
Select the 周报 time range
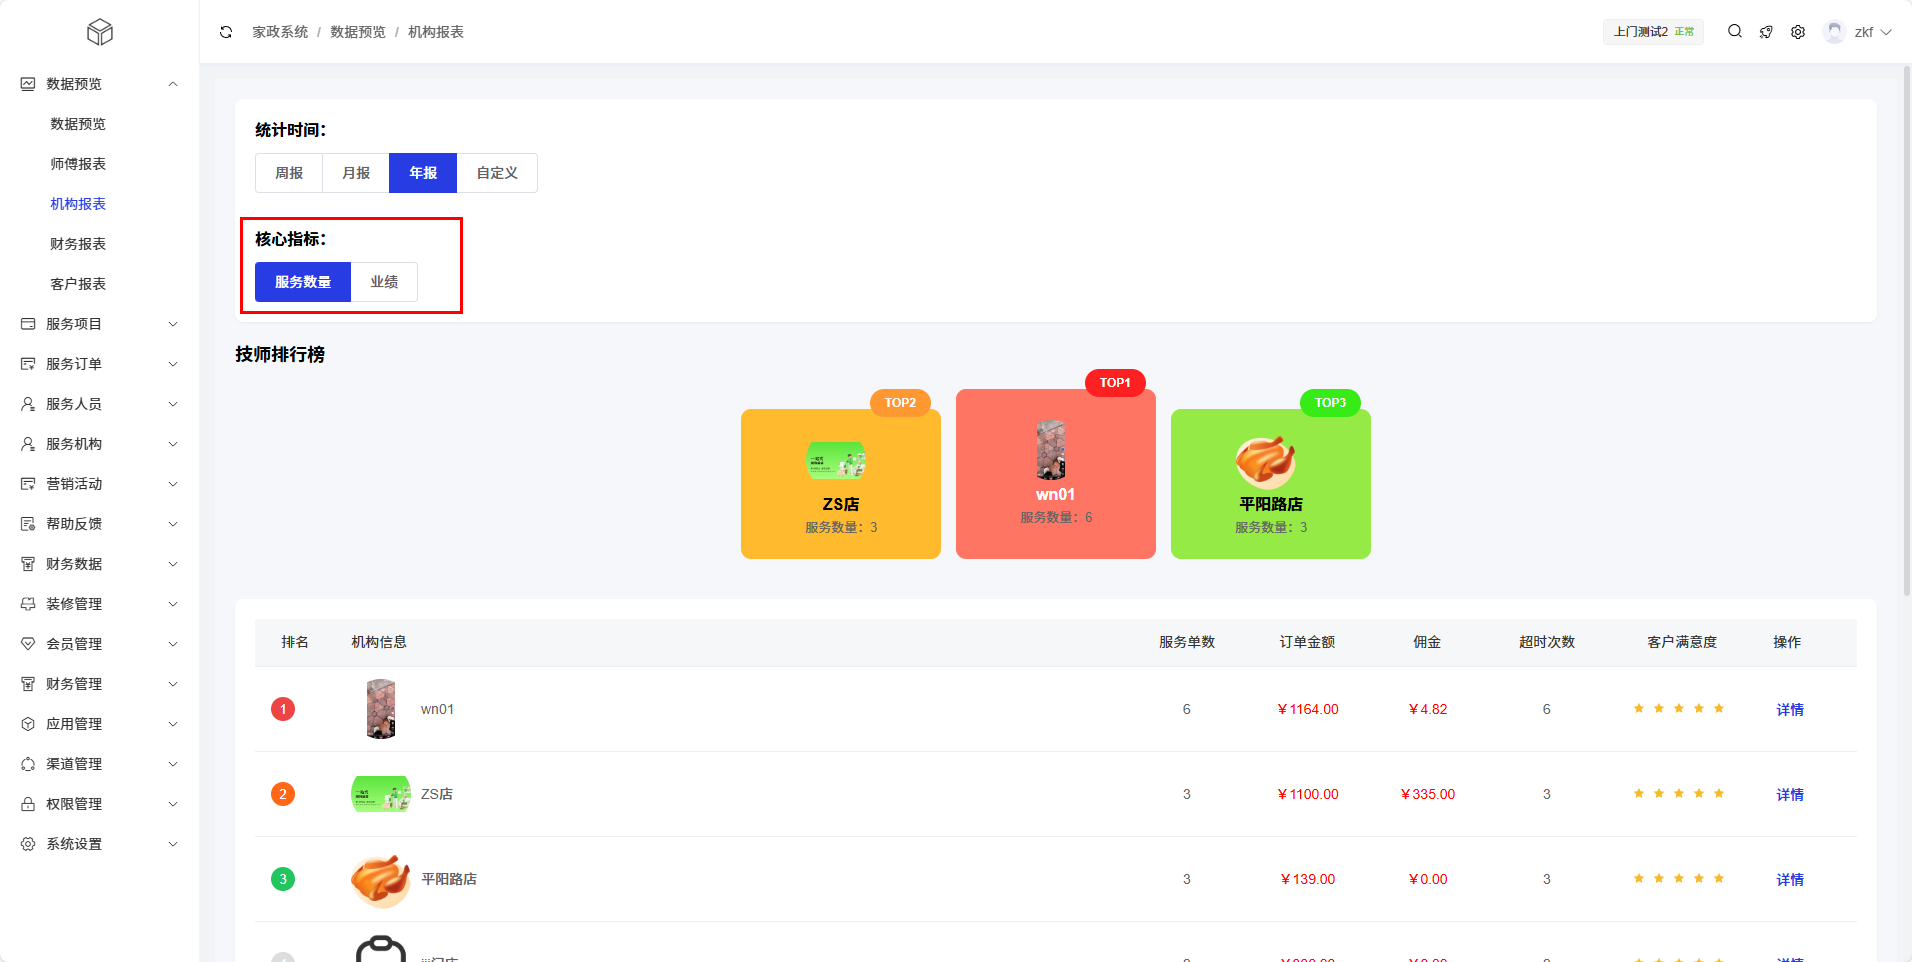coord(289,173)
